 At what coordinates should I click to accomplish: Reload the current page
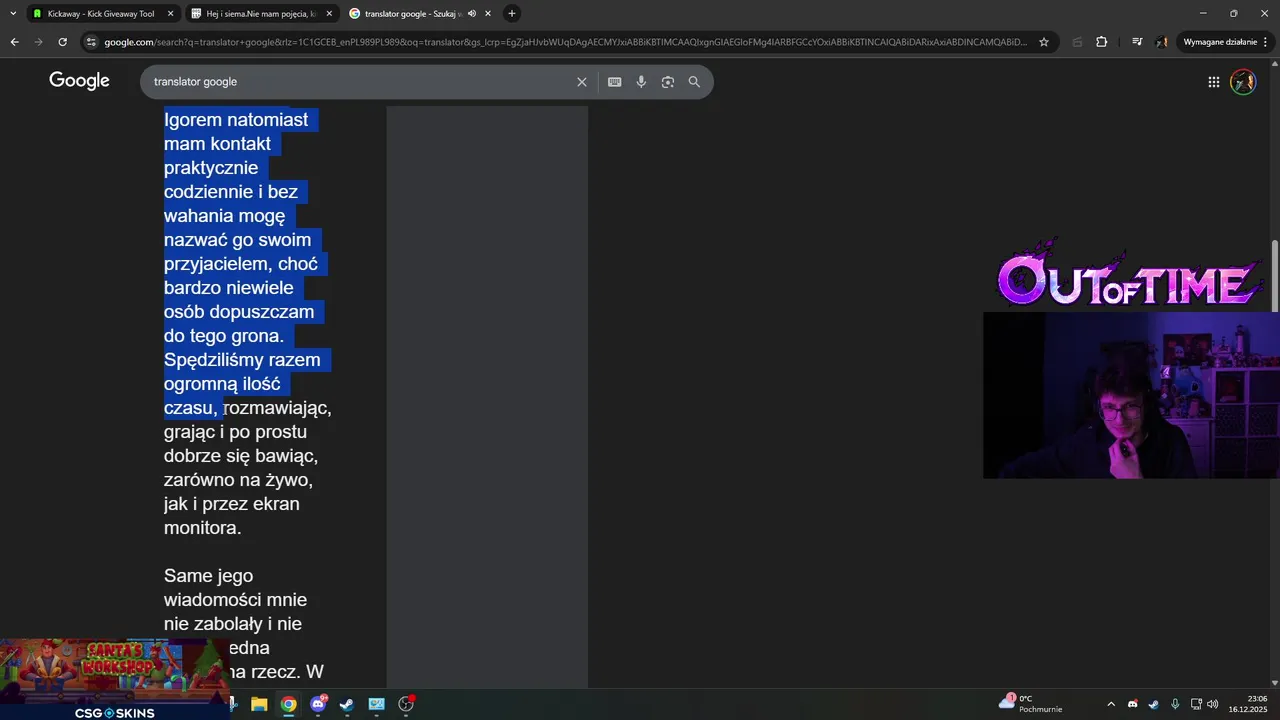[62, 42]
